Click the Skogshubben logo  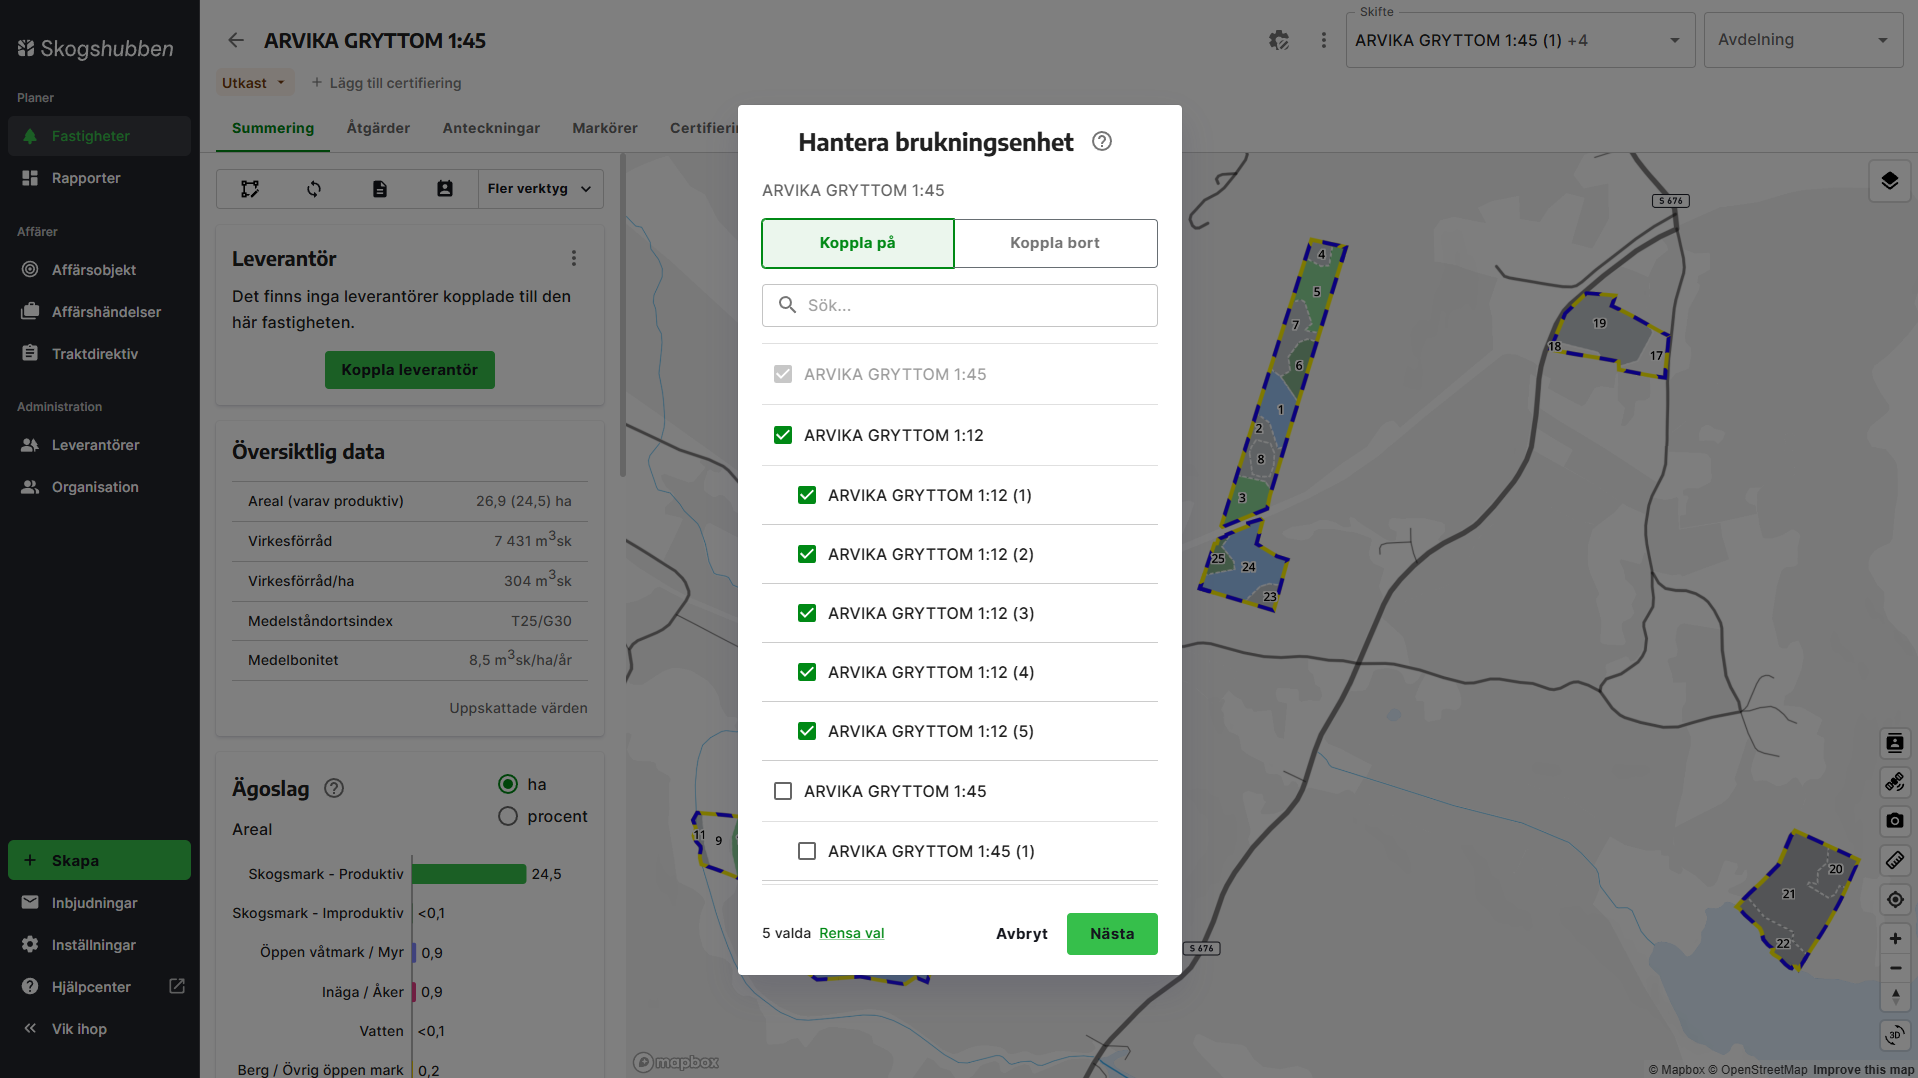(x=95, y=48)
